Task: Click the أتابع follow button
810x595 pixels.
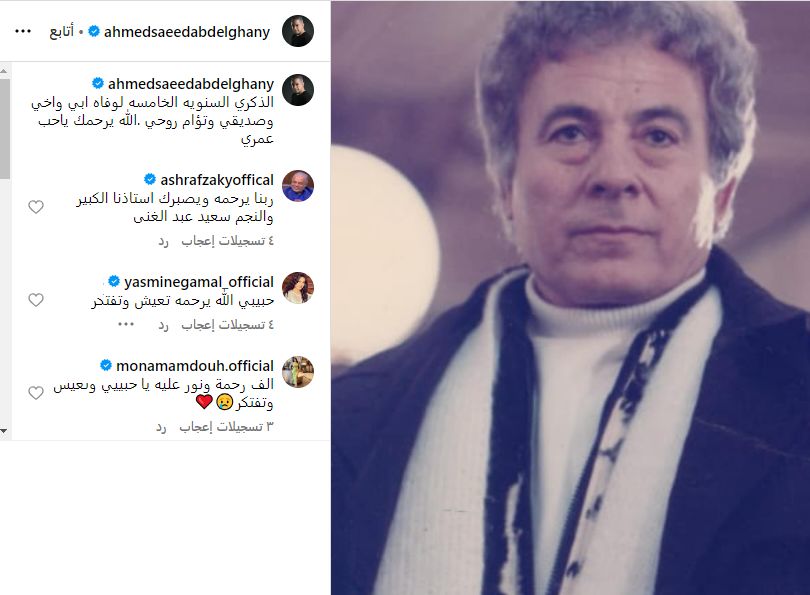Action: coord(61,32)
